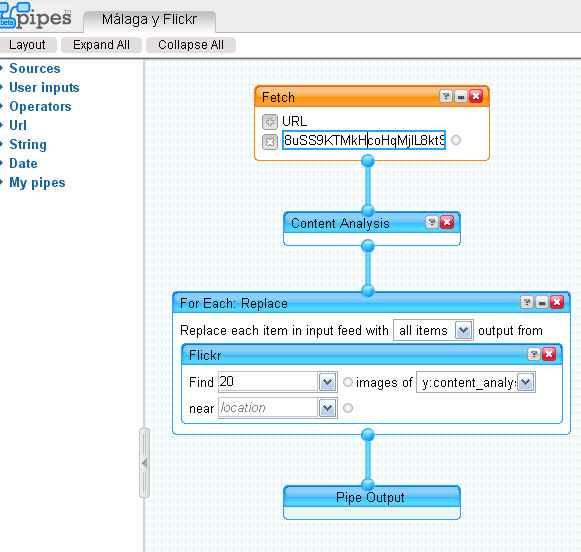Select the Málaga y Flickr tab
Image resolution: width=581 pixels, height=552 pixels.
(149, 20)
